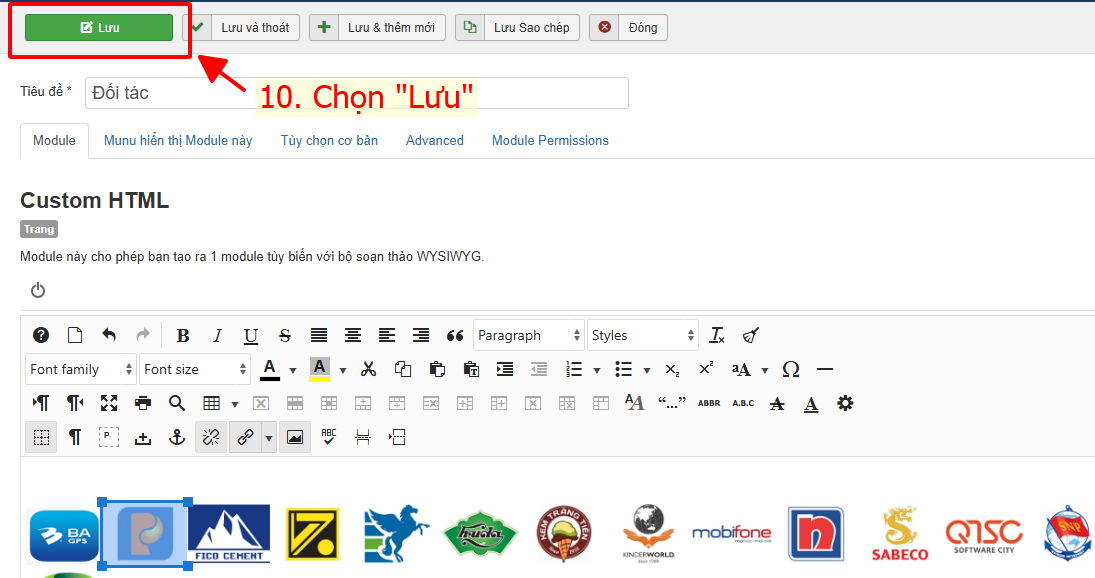Click insert link chain icon

coord(245,438)
